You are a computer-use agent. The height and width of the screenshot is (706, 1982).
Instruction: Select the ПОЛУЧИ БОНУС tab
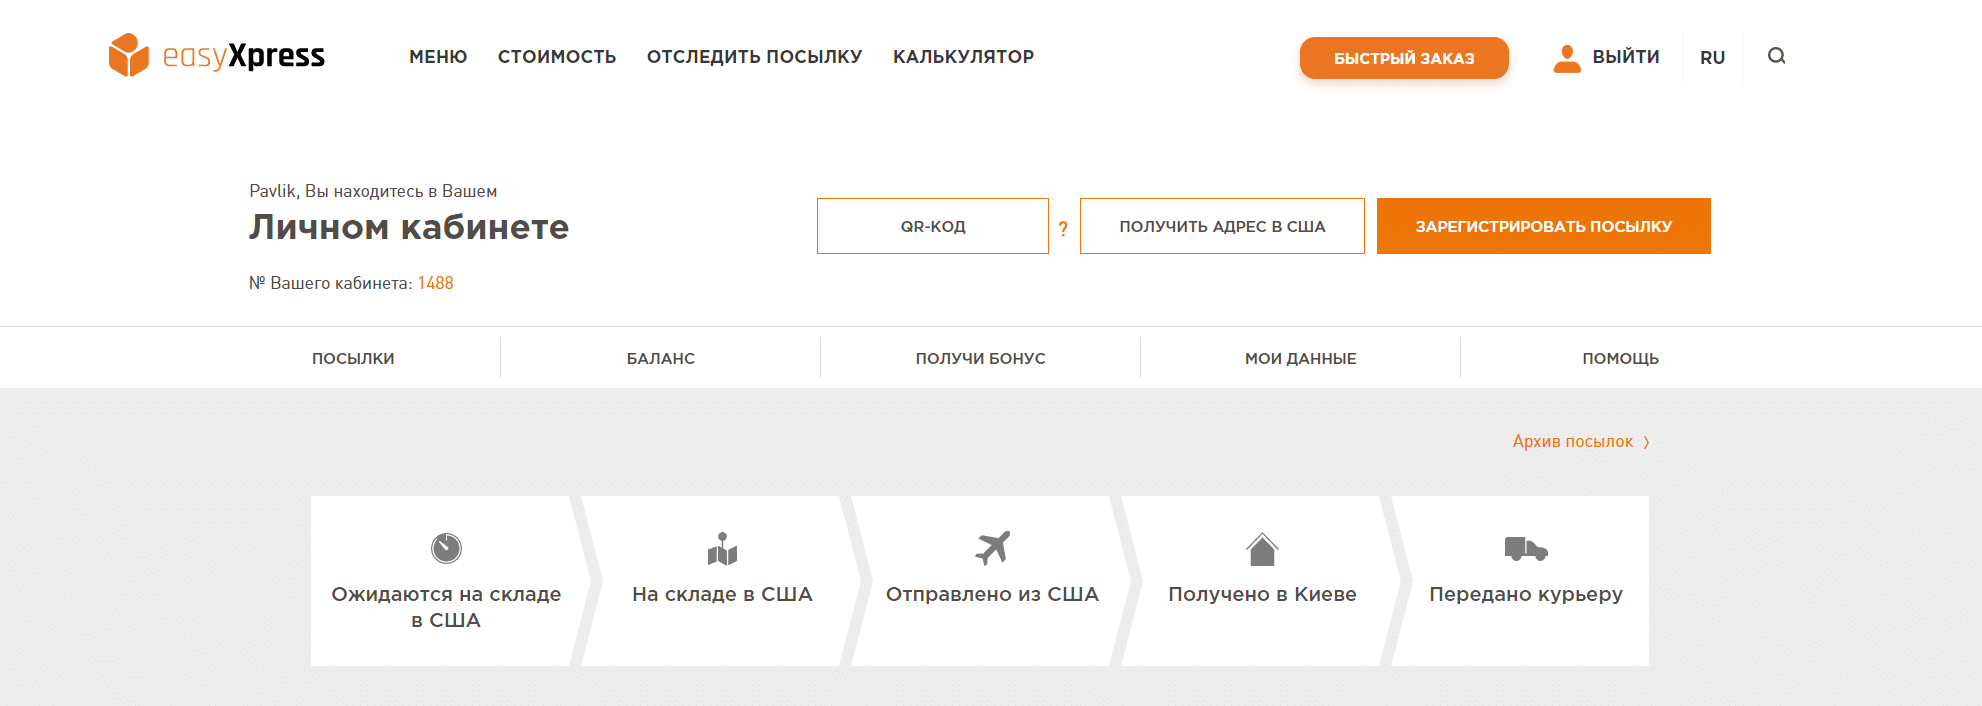[980, 358]
